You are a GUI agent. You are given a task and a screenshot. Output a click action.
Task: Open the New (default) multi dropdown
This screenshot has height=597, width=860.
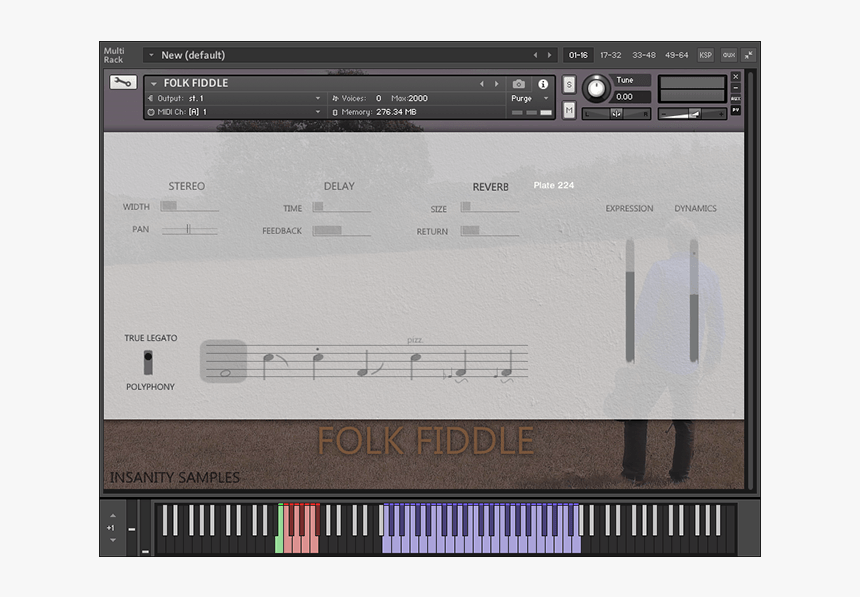151,55
